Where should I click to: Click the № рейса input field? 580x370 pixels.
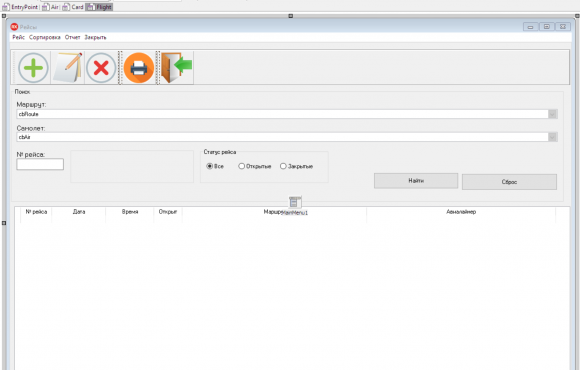(40, 164)
